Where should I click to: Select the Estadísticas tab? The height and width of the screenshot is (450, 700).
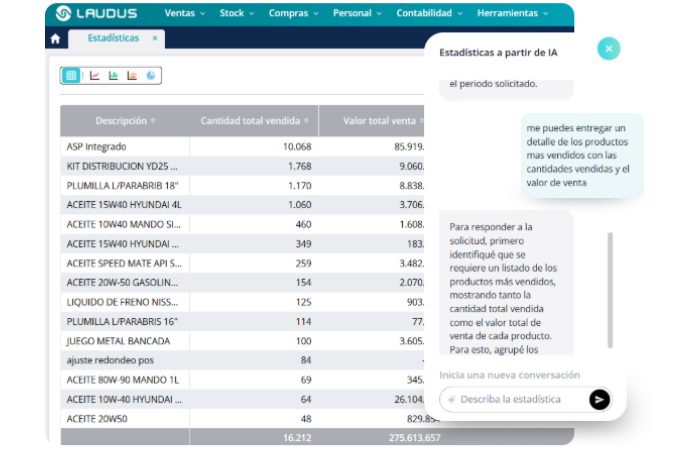pyautogui.click(x=113, y=38)
